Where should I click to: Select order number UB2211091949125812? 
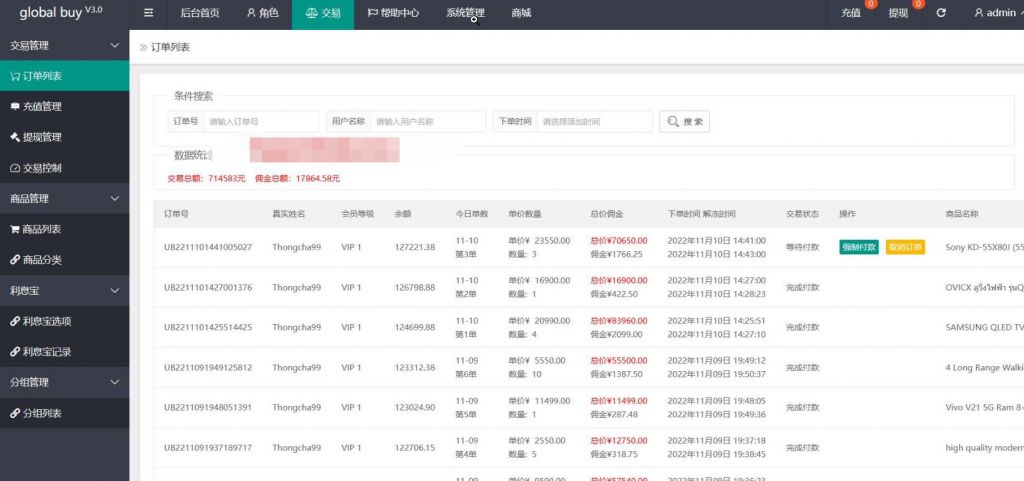pyautogui.click(x=208, y=367)
